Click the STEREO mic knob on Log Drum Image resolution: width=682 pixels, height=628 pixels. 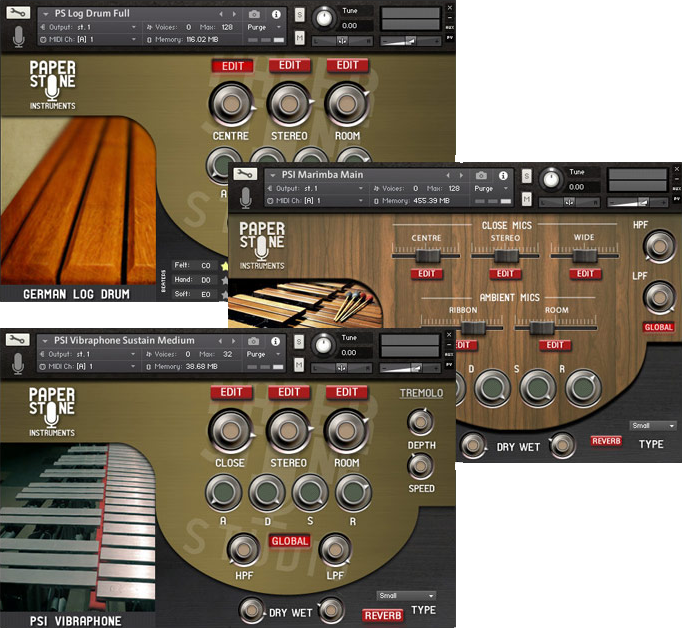tap(289, 104)
